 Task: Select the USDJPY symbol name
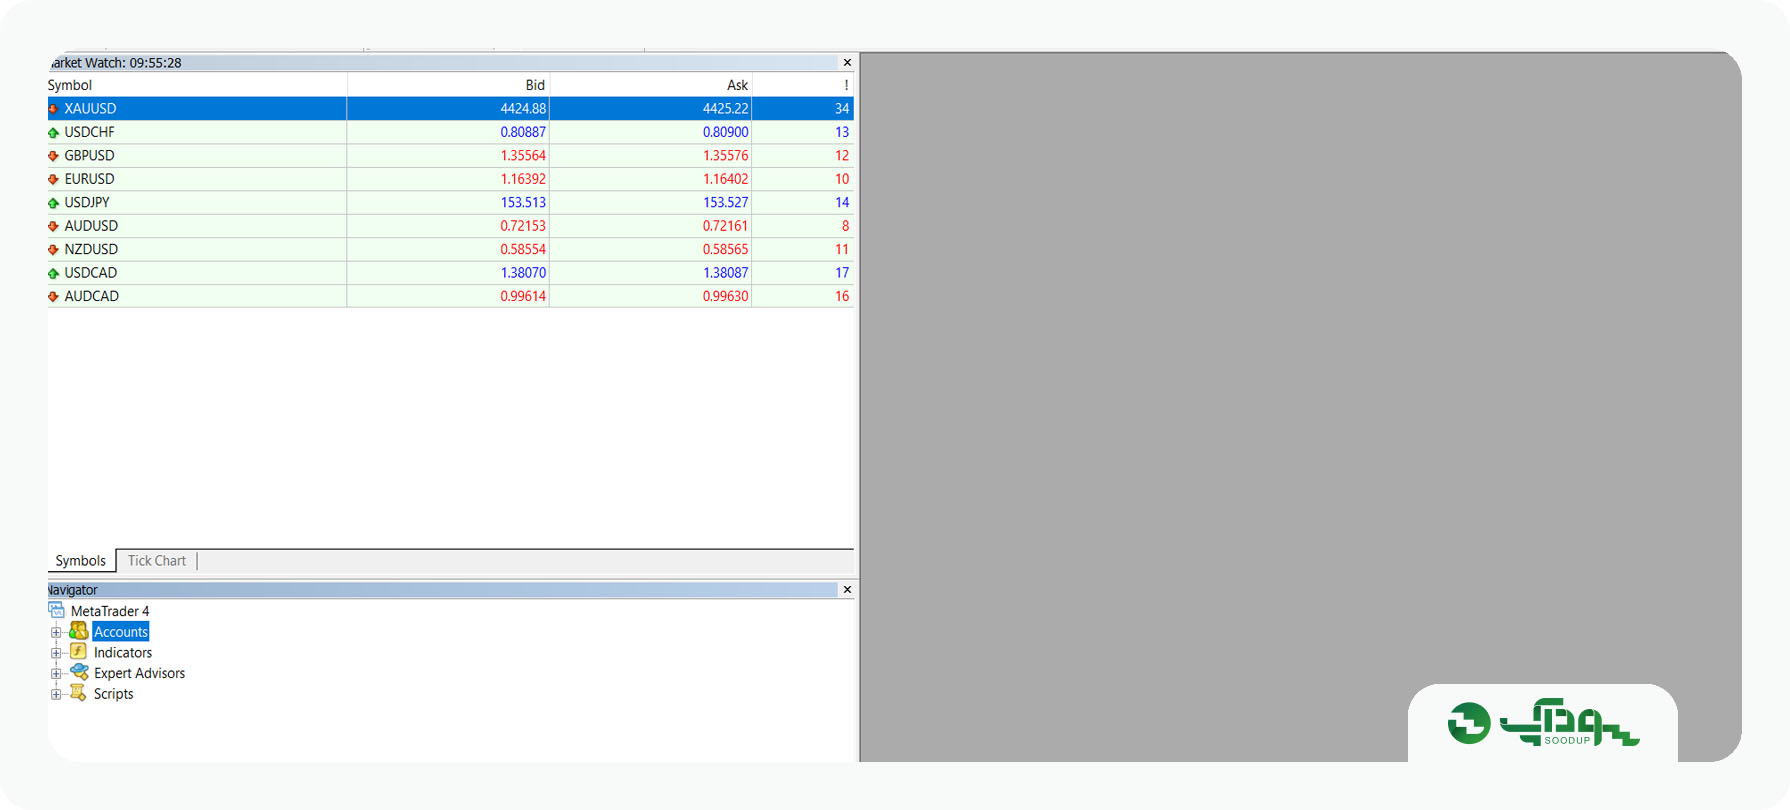tap(87, 203)
